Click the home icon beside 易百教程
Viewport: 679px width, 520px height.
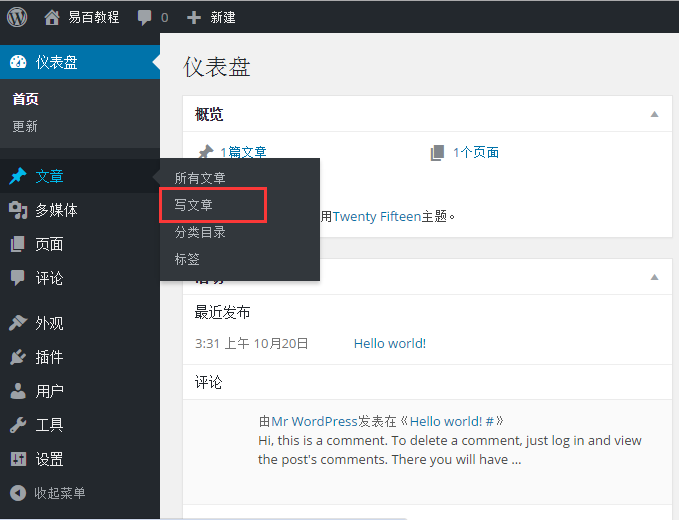pos(52,17)
